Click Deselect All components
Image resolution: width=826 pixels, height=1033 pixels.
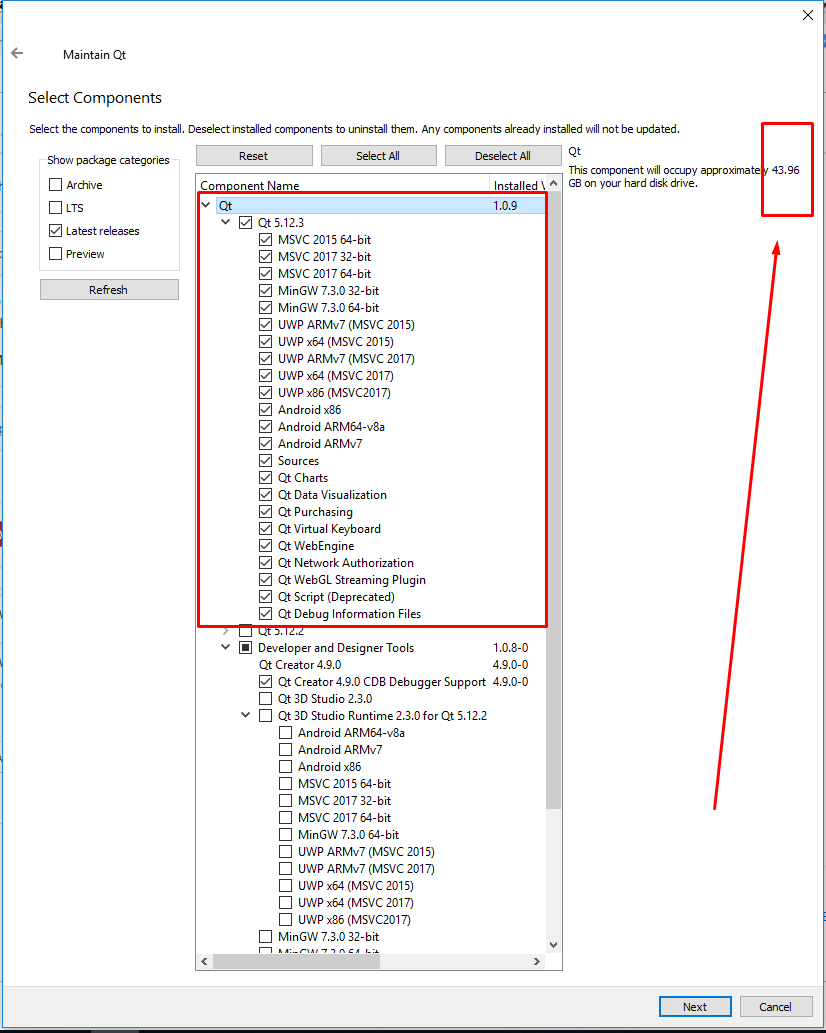[x=503, y=155]
